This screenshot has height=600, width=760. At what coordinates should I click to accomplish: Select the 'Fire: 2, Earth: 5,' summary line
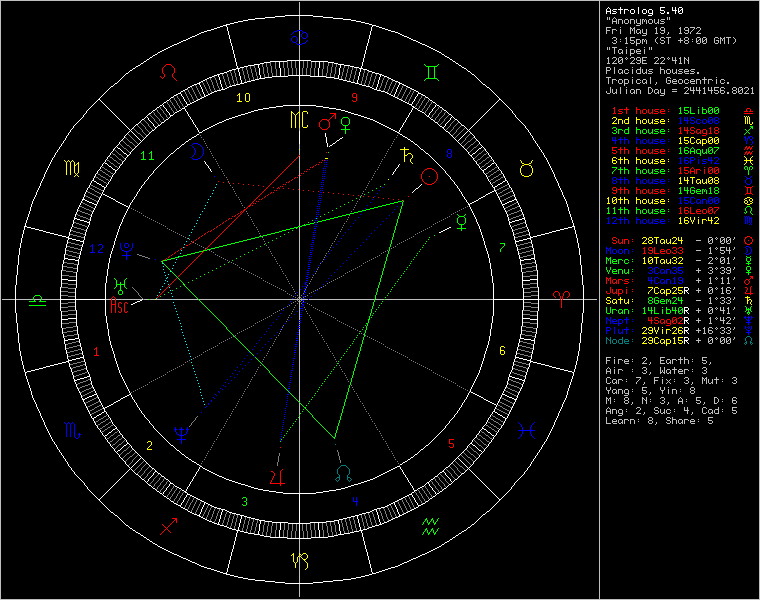click(x=659, y=361)
